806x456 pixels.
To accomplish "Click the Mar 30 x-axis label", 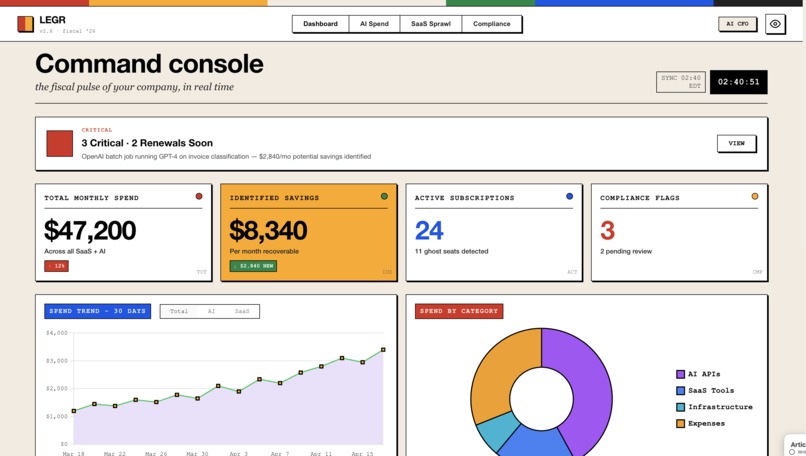I will click(x=197, y=453).
